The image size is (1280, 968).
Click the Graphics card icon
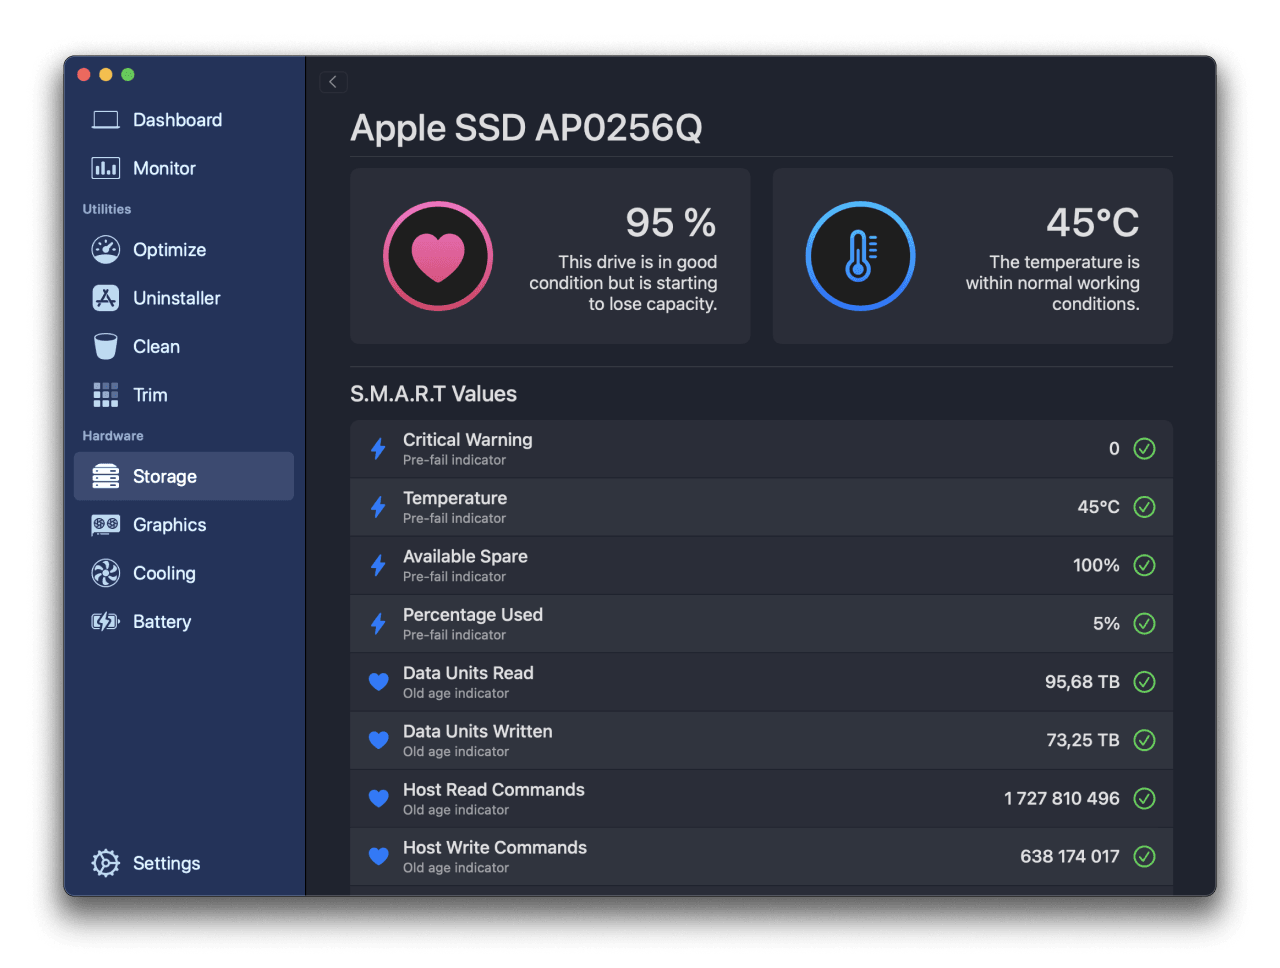(105, 524)
